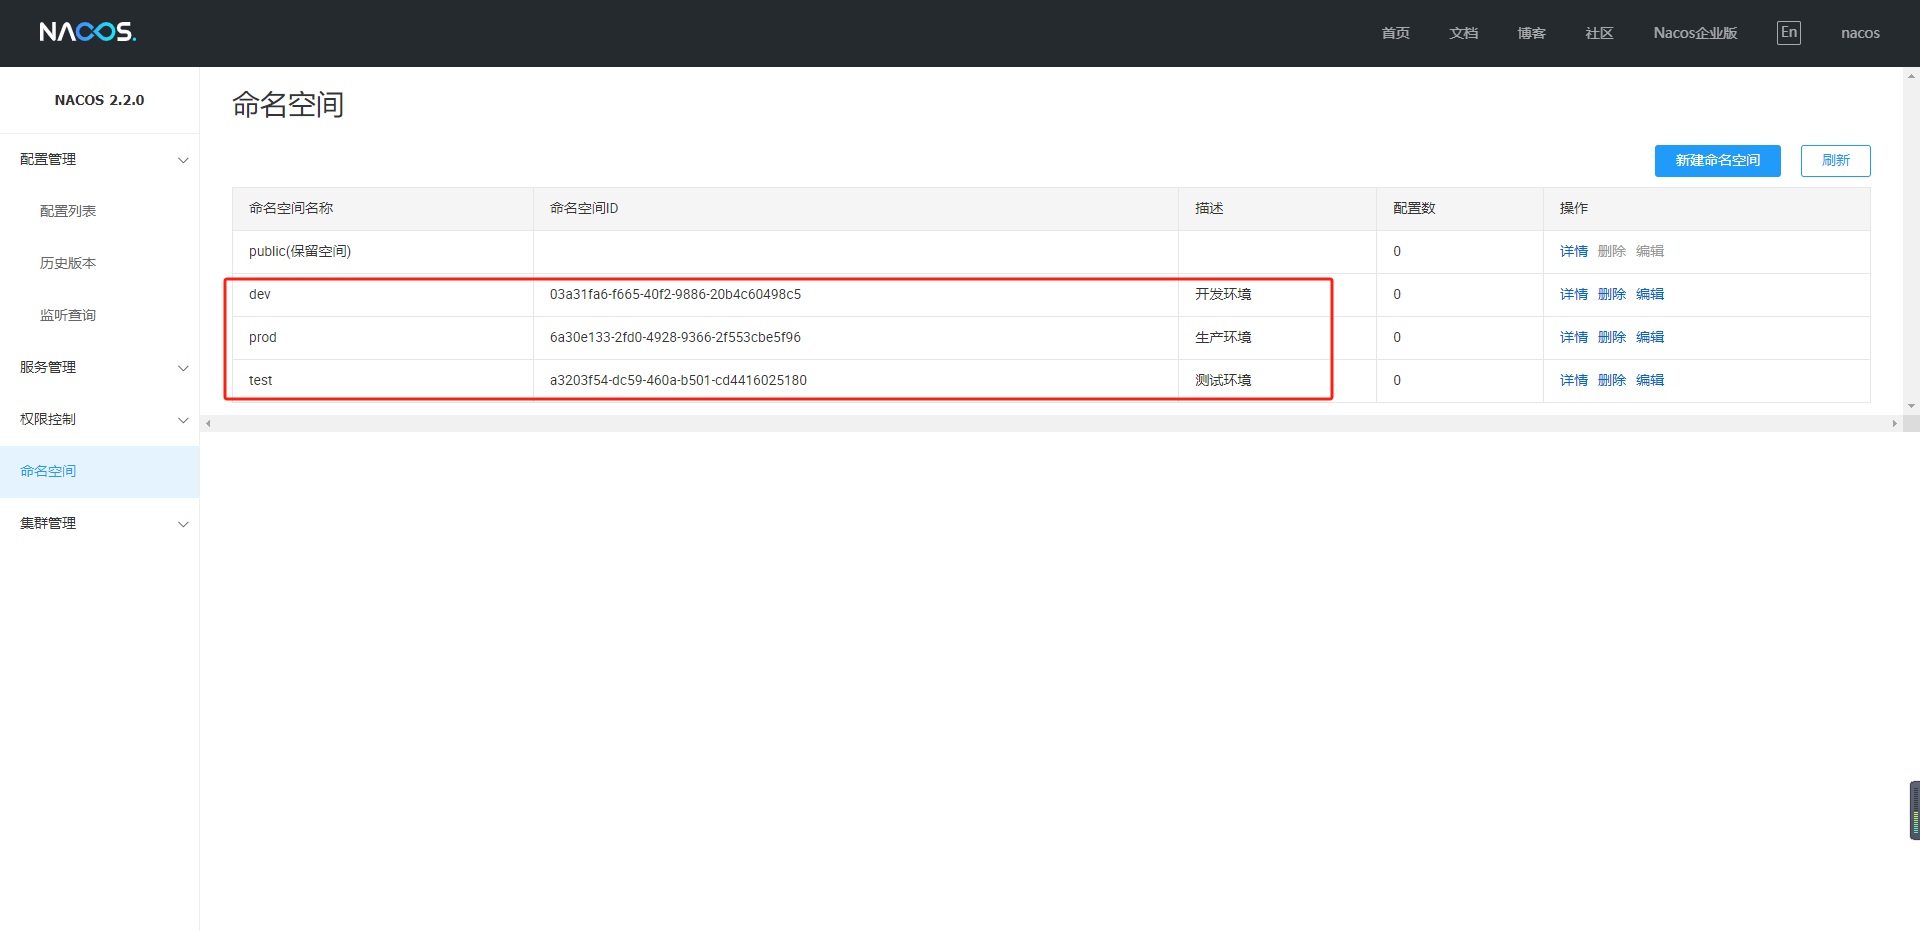The image size is (1920, 931).
Task: Select namespace ID a3203f54-dc59-460a-b501-cd4416025180
Action: (x=678, y=380)
